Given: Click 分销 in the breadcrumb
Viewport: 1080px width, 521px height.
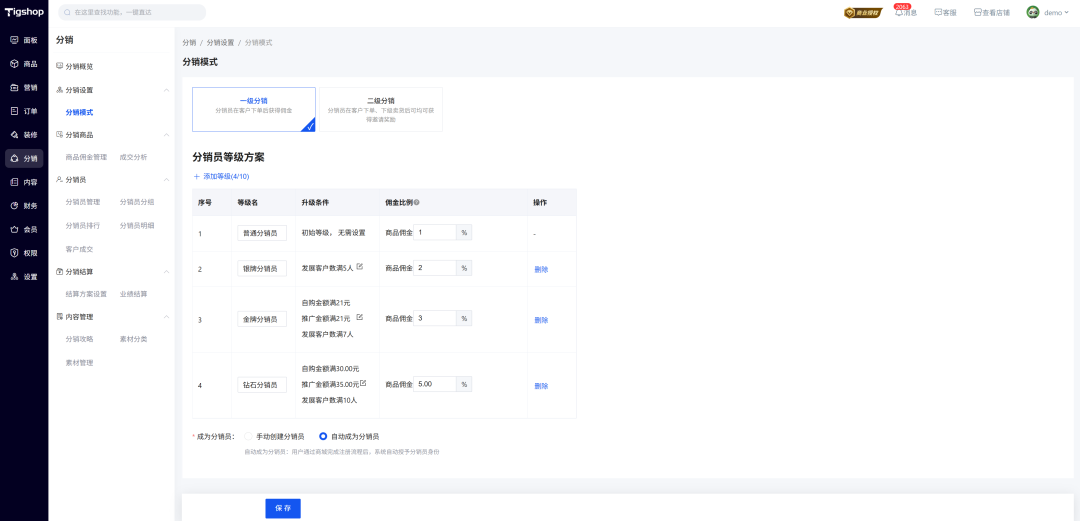Looking at the screenshot, I should click(x=189, y=43).
